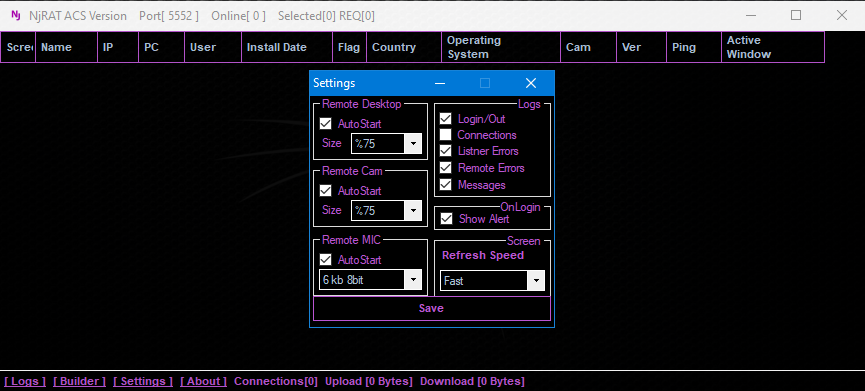Click the Country column header

point(404,47)
